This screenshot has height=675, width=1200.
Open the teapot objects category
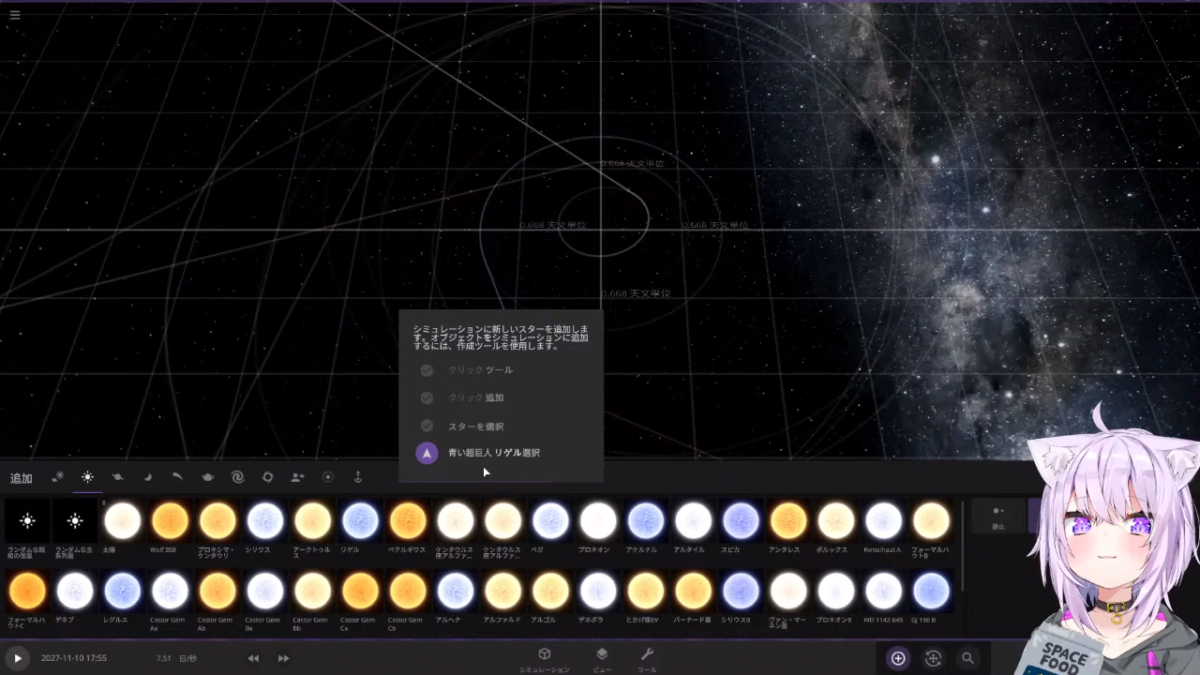tap(207, 478)
